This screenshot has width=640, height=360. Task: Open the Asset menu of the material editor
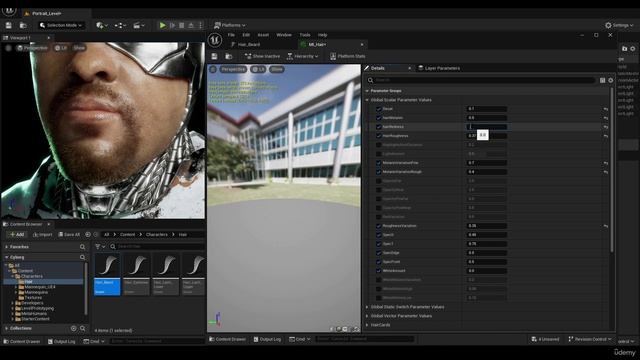(263, 35)
